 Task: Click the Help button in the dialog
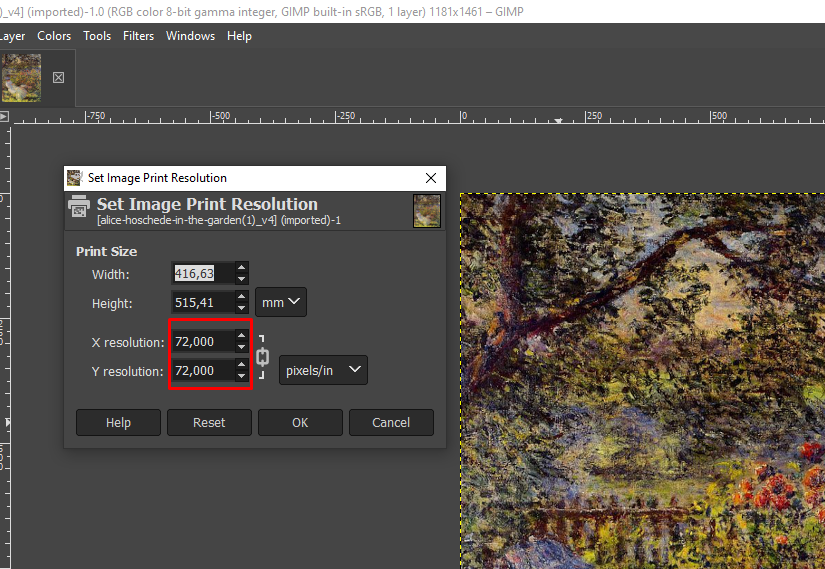click(x=118, y=423)
